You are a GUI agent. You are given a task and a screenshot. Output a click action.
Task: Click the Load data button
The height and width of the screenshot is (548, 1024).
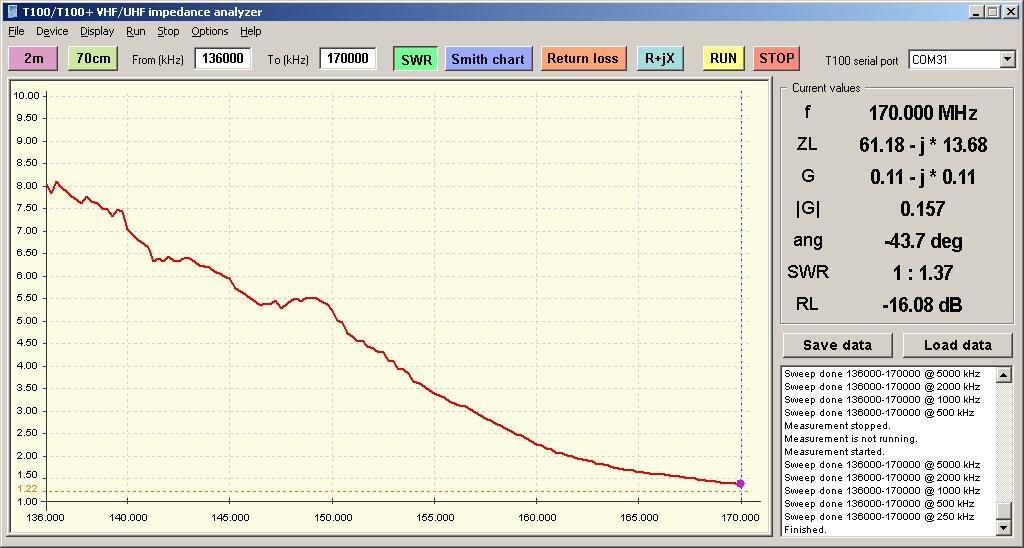(957, 345)
